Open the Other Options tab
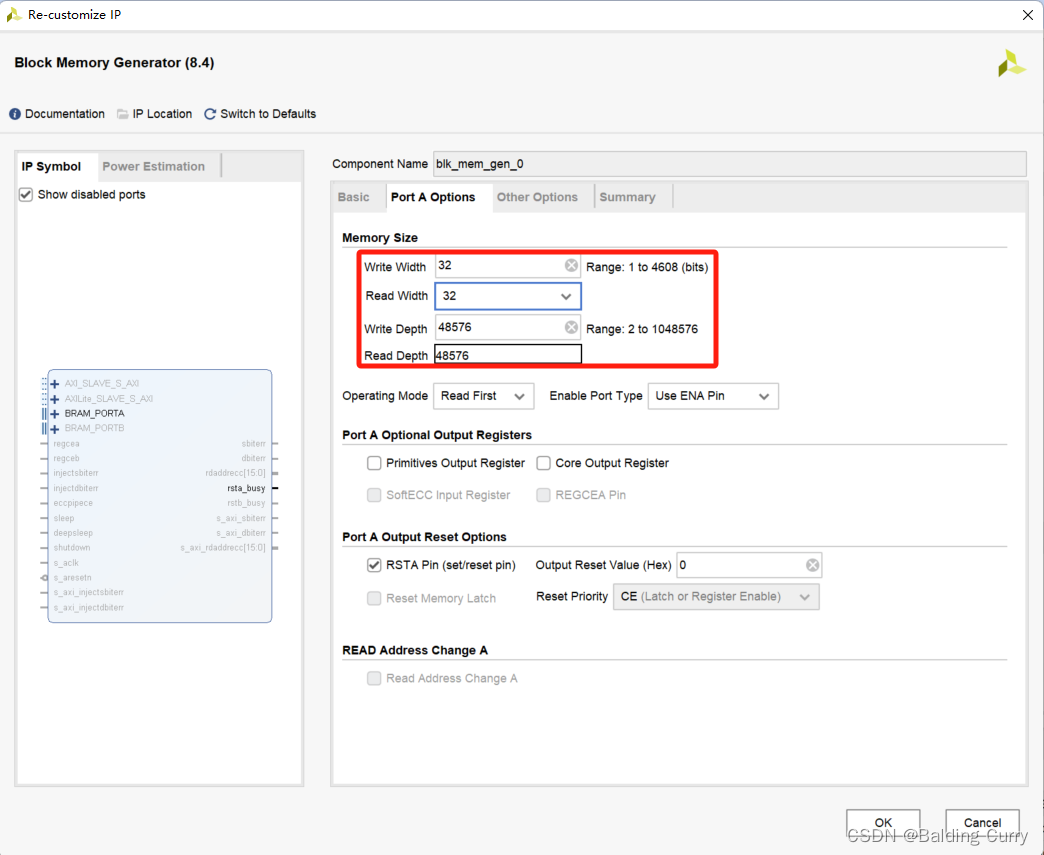The image size is (1044, 855). [540, 197]
